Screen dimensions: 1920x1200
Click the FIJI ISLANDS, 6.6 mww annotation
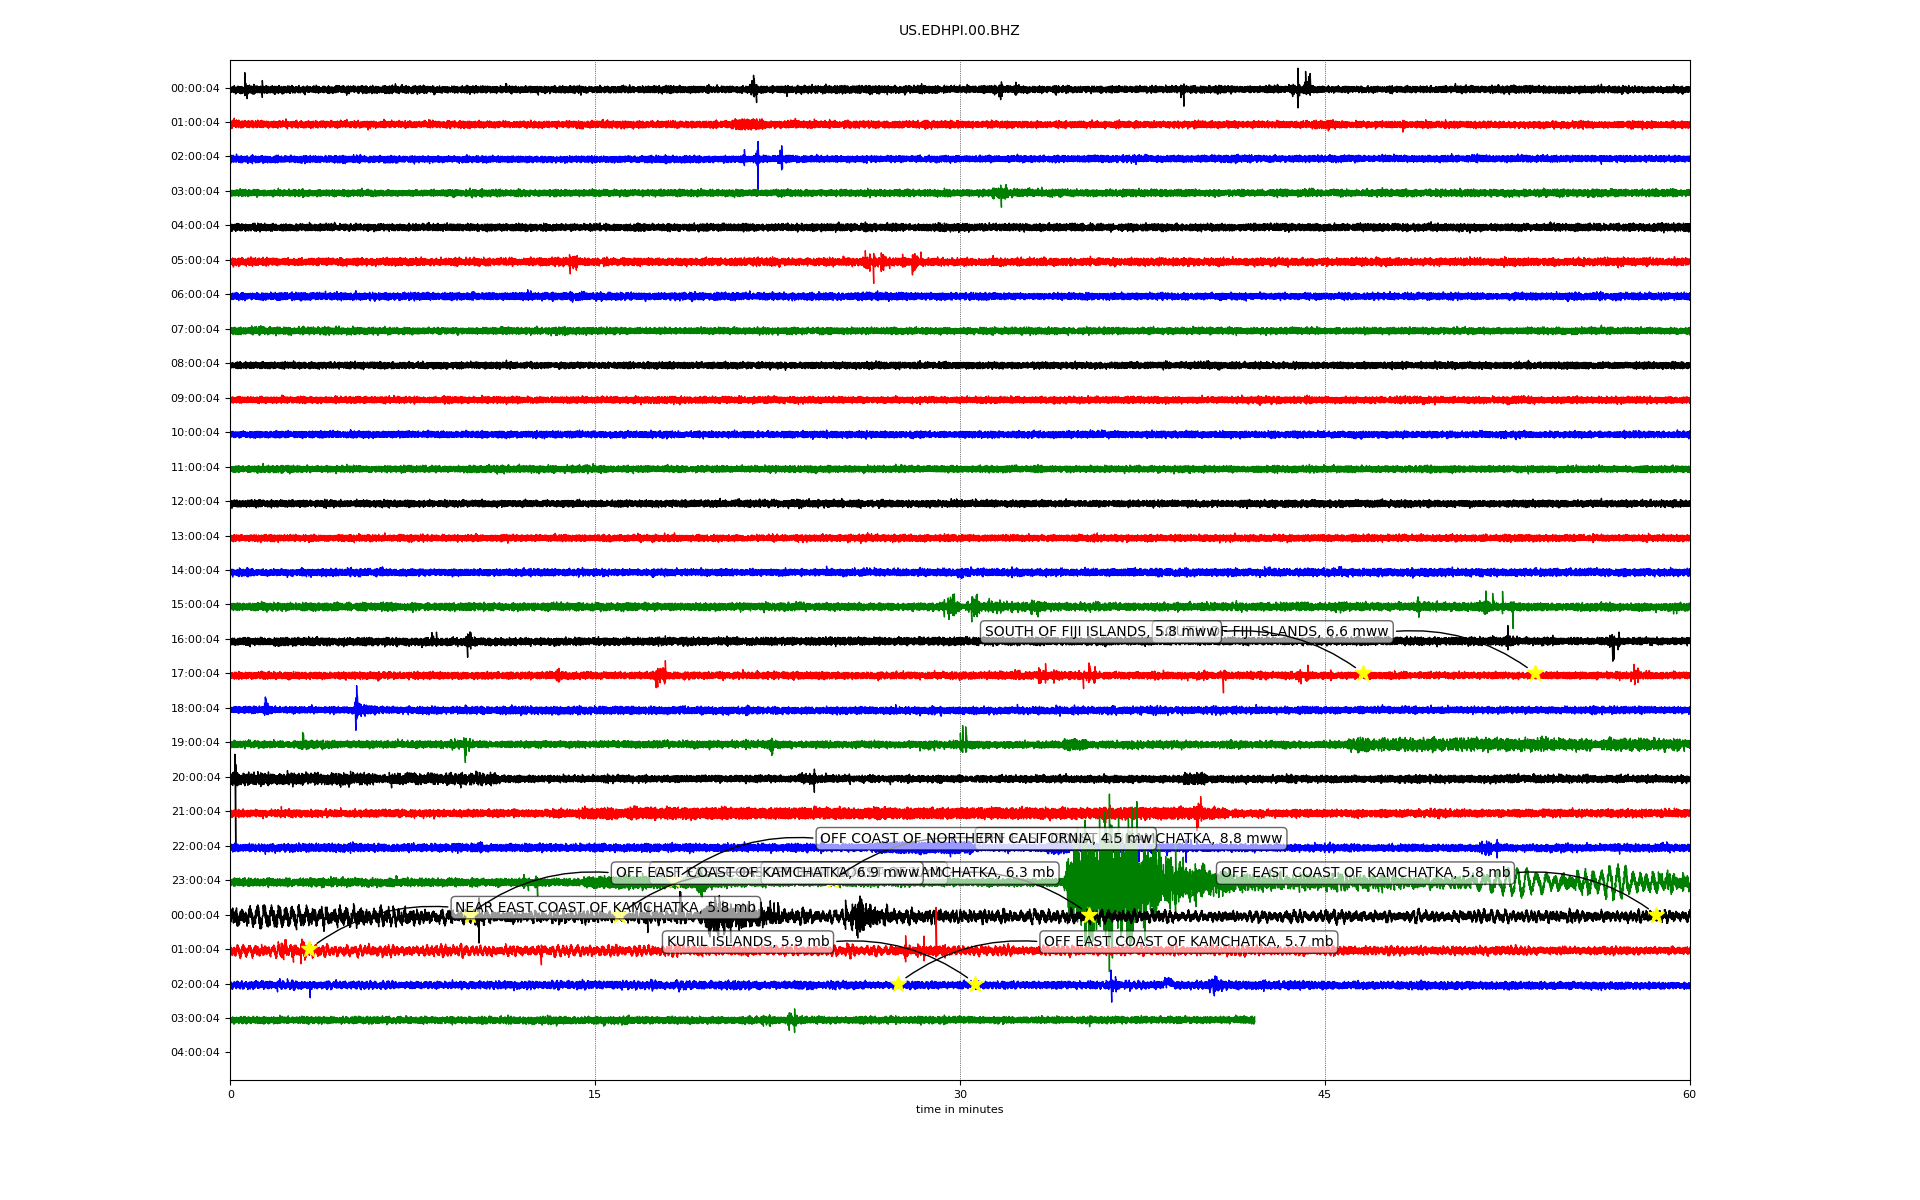1309,631
